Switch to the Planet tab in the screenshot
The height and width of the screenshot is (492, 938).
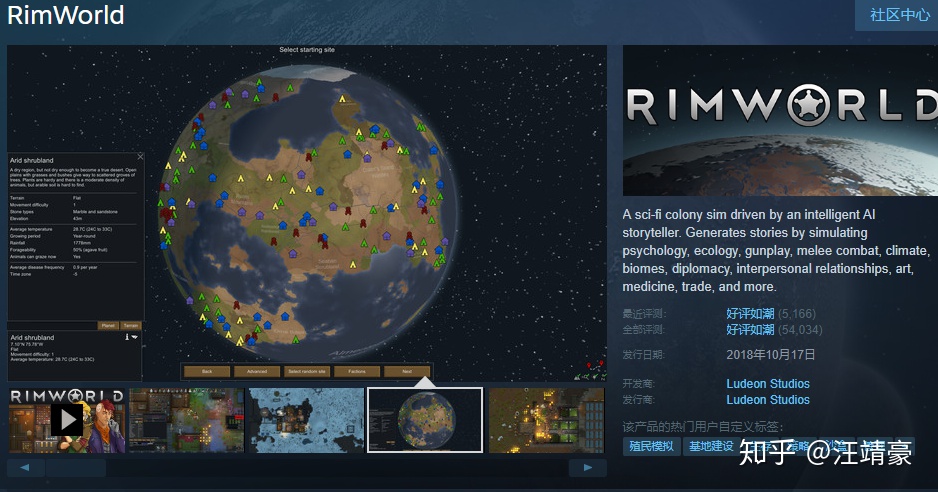click(x=108, y=326)
